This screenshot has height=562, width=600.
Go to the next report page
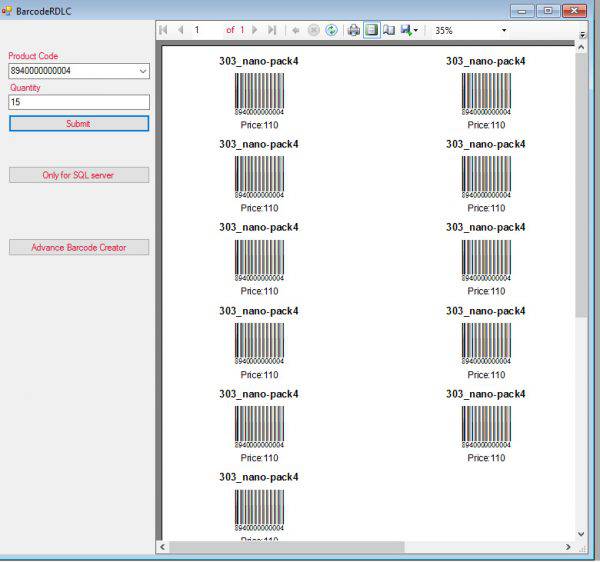[255, 31]
